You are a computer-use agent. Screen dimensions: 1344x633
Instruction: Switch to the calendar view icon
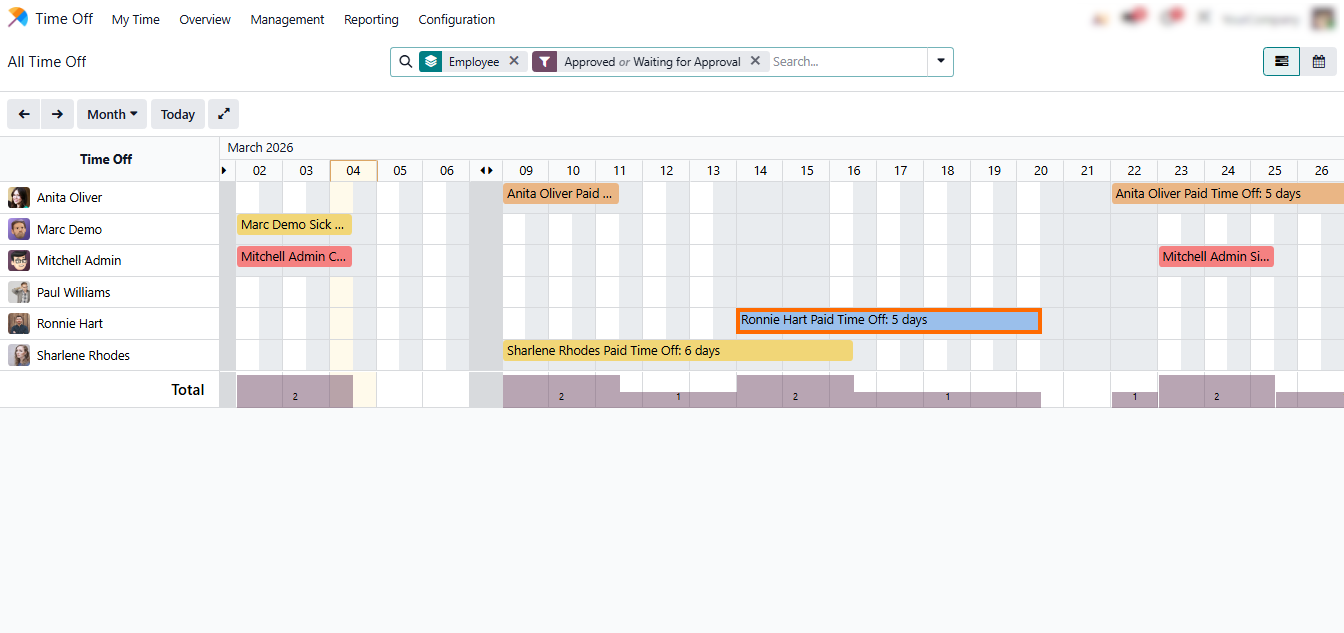pos(1319,62)
